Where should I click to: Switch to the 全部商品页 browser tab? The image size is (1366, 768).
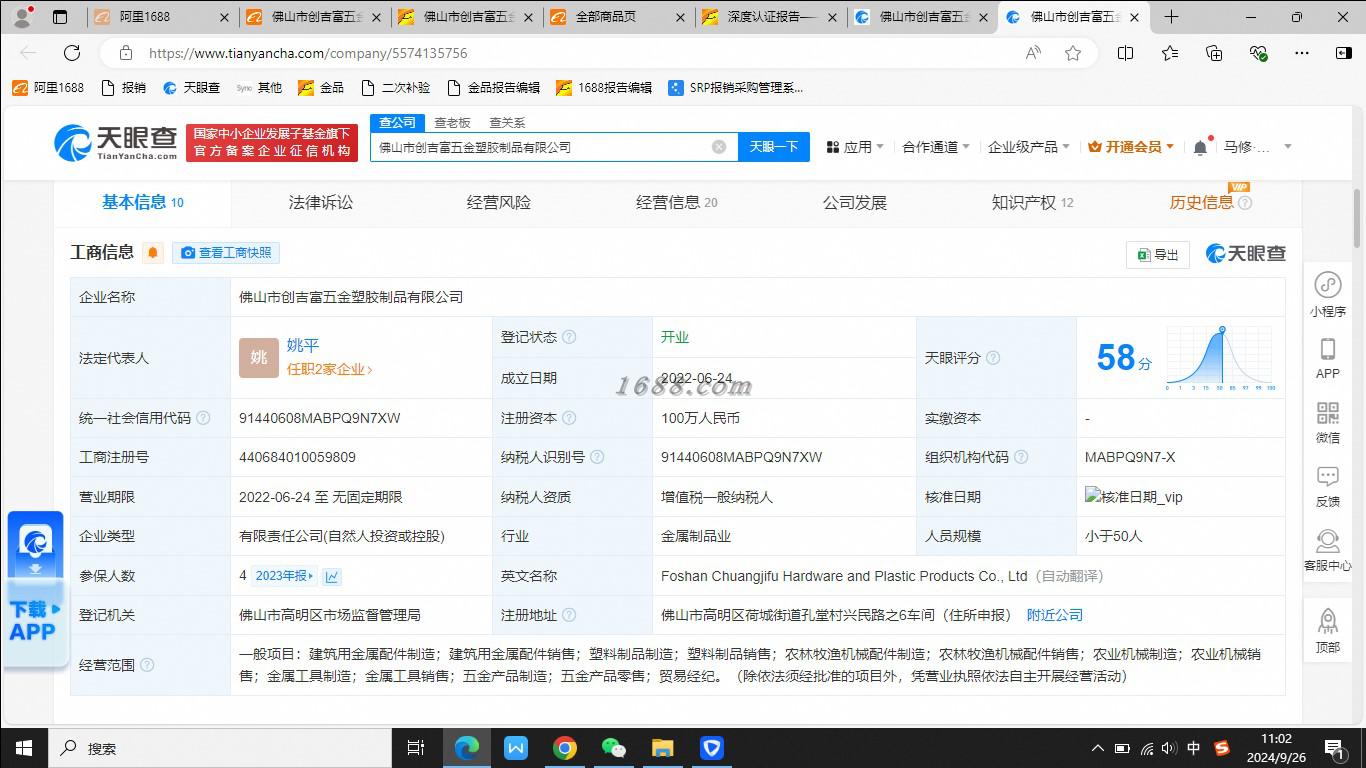tap(619, 17)
